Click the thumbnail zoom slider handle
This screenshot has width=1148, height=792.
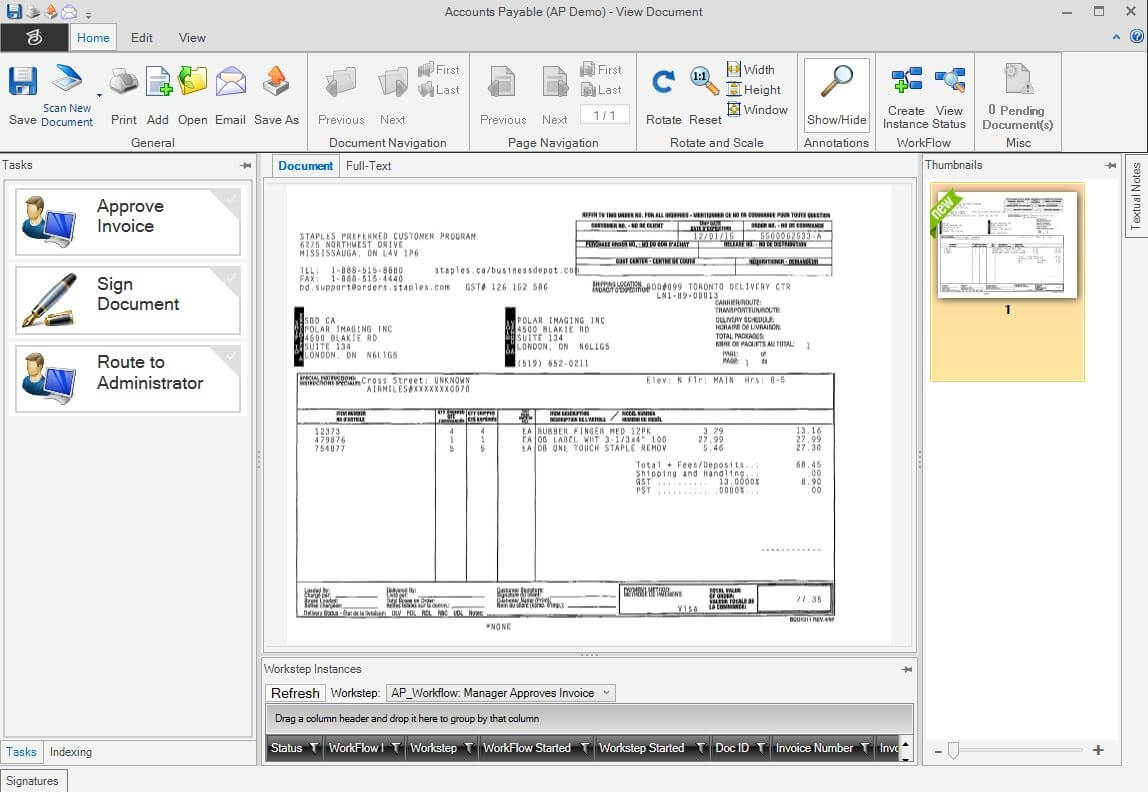coord(953,750)
